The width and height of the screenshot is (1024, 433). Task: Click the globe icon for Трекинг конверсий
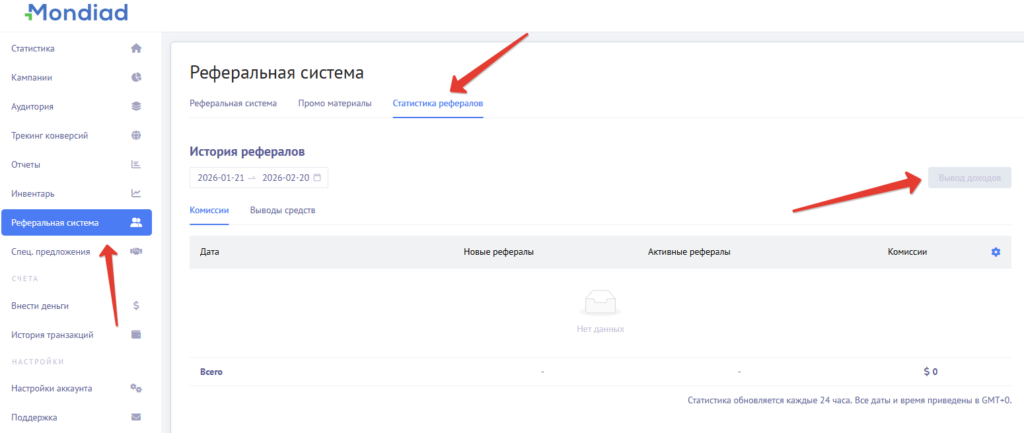tap(136, 135)
